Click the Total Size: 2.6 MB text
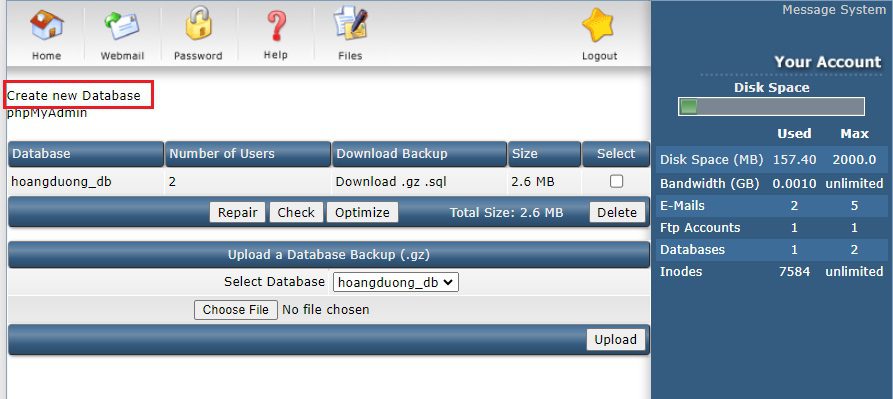This screenshot has height=399, width=893. (x=506, y=212)
